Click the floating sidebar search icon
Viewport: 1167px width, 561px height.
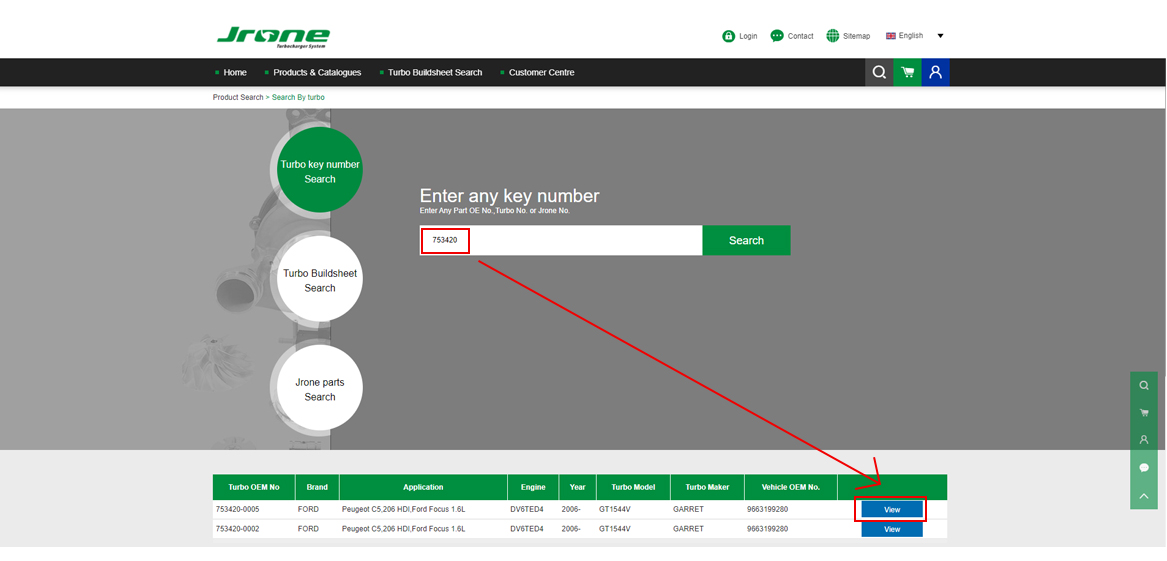(x=1144, y=385)
